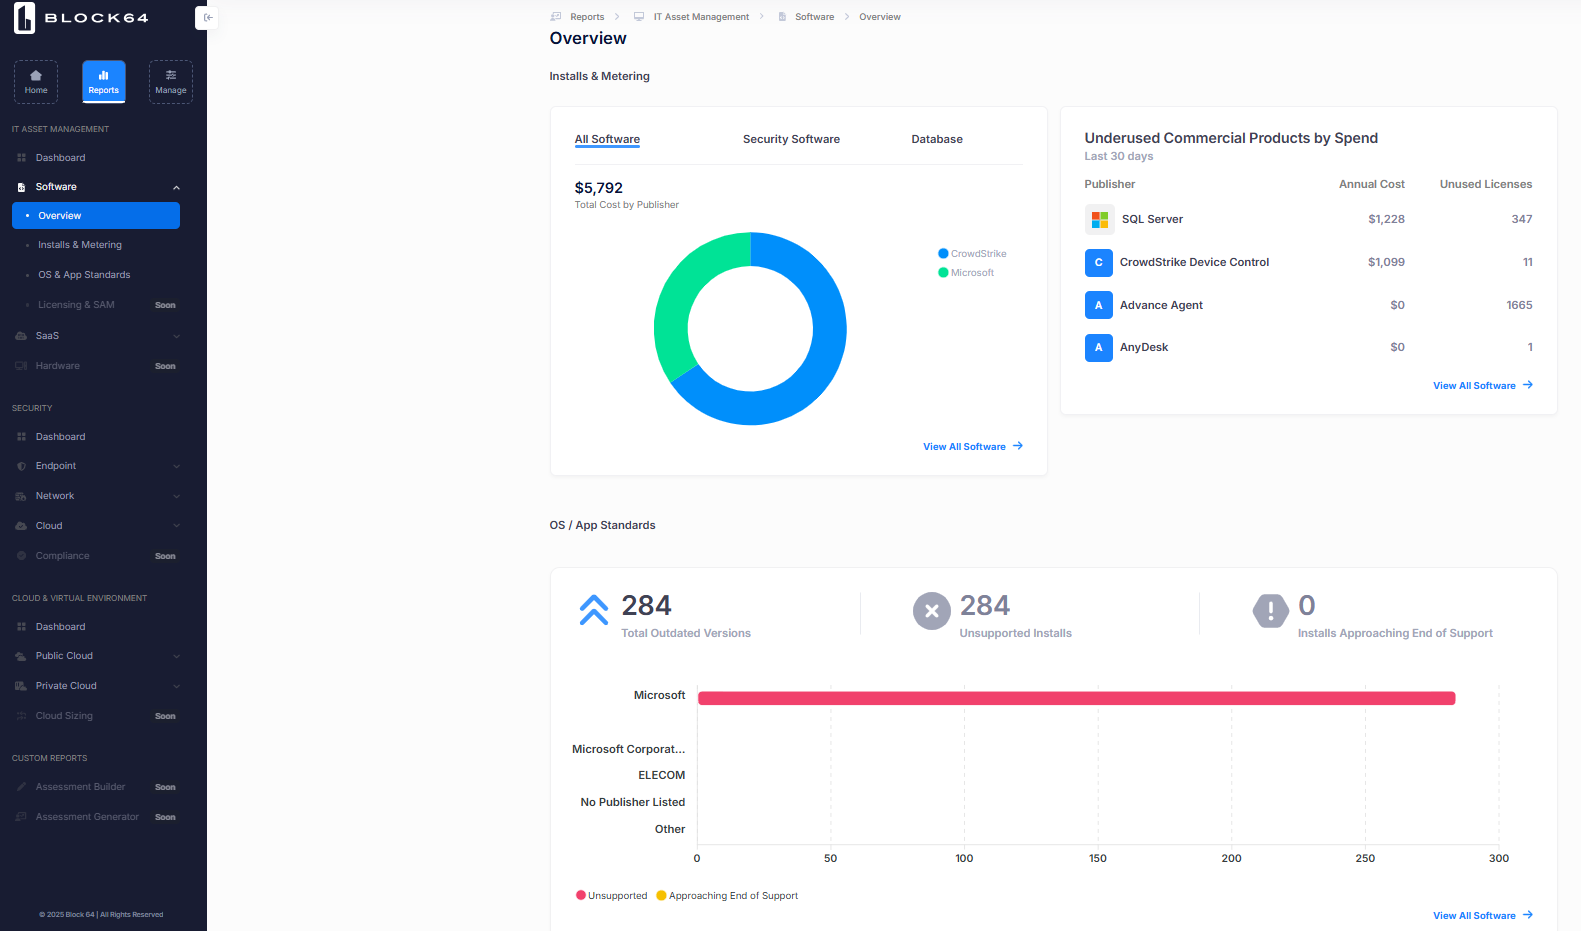This screenshot has height=931, width=1581.
Task: Toggle the CrowdStrike legend color dot
Action: [x=943, y=254]
